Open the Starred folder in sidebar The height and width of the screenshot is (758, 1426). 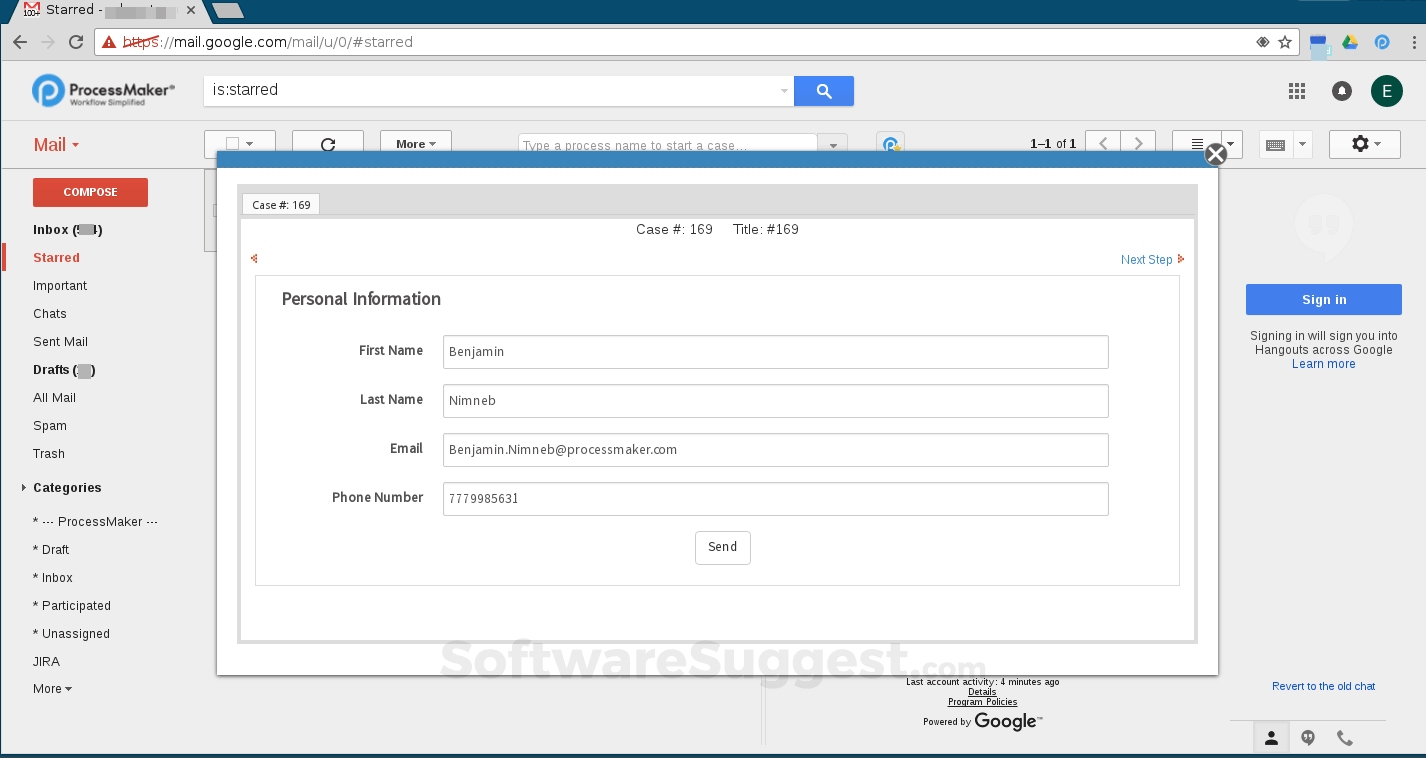click(x=56, y=257)
